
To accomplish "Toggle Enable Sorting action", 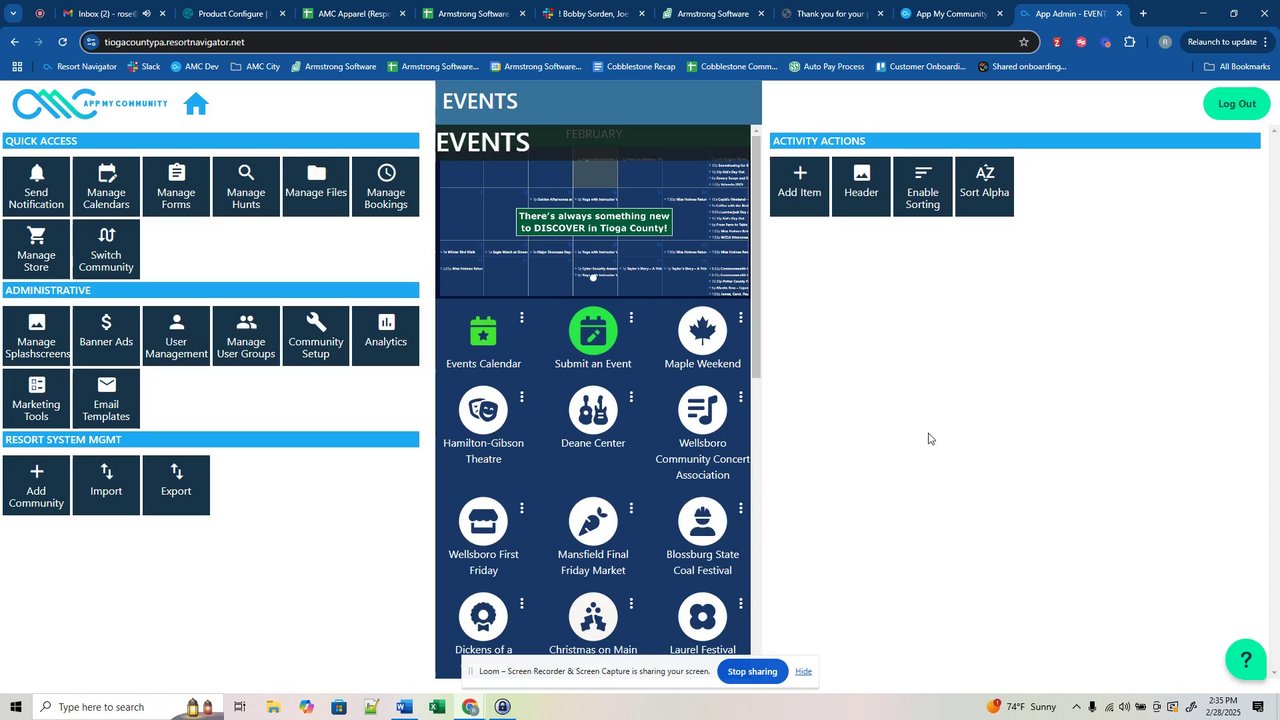I will tap(923, 186).
